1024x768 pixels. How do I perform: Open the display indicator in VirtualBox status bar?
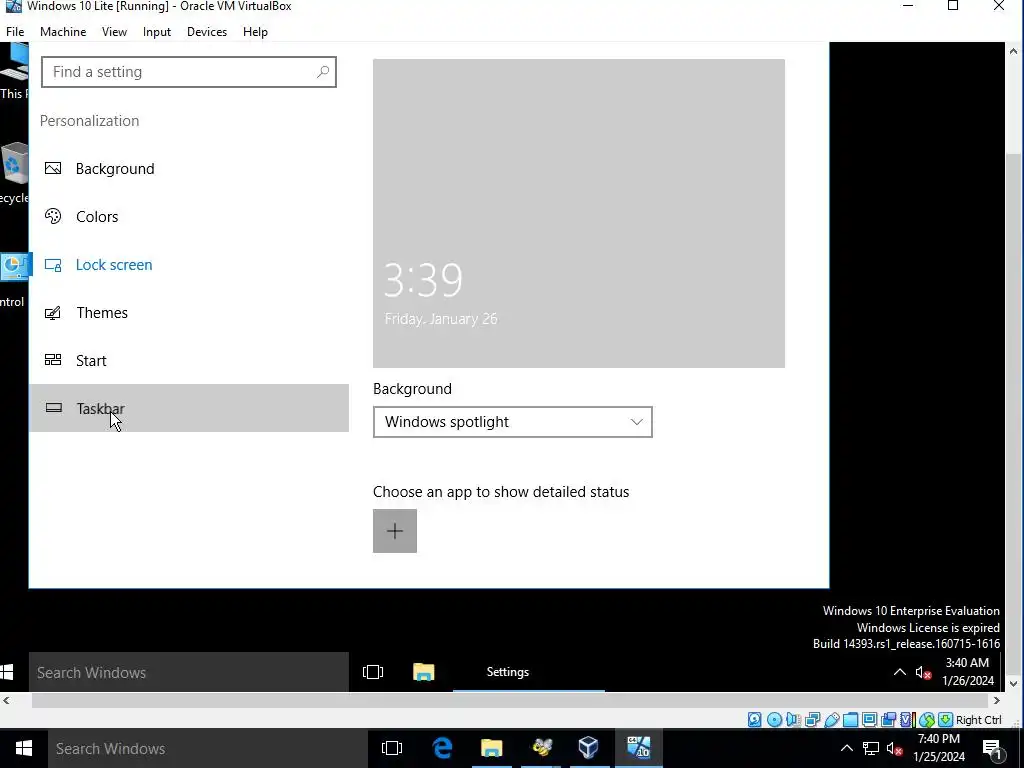(x=869, y=720)
